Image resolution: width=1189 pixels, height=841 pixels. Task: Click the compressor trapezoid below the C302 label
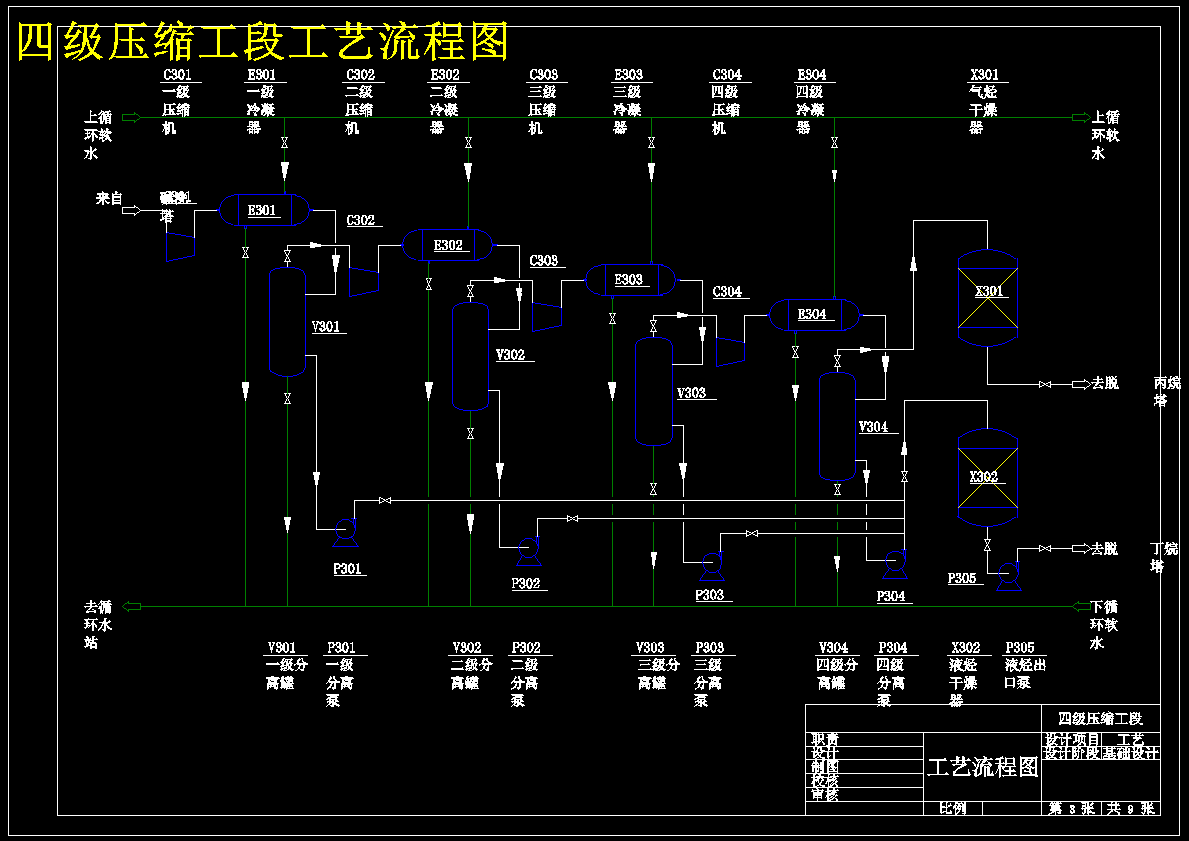(x=363, y=281)
